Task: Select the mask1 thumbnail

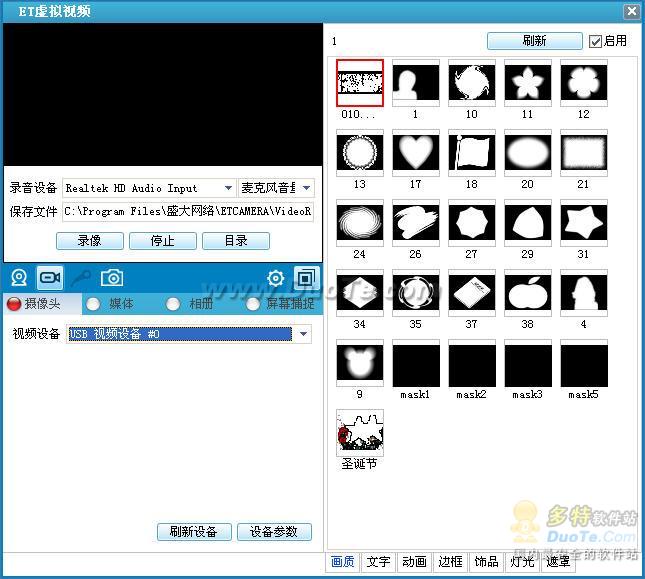Action: point(415,363)
